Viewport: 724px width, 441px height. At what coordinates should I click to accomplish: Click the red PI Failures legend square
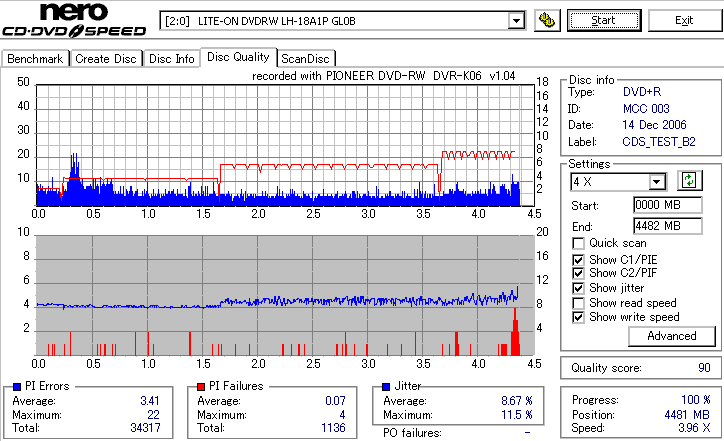(x=201, y=387)
